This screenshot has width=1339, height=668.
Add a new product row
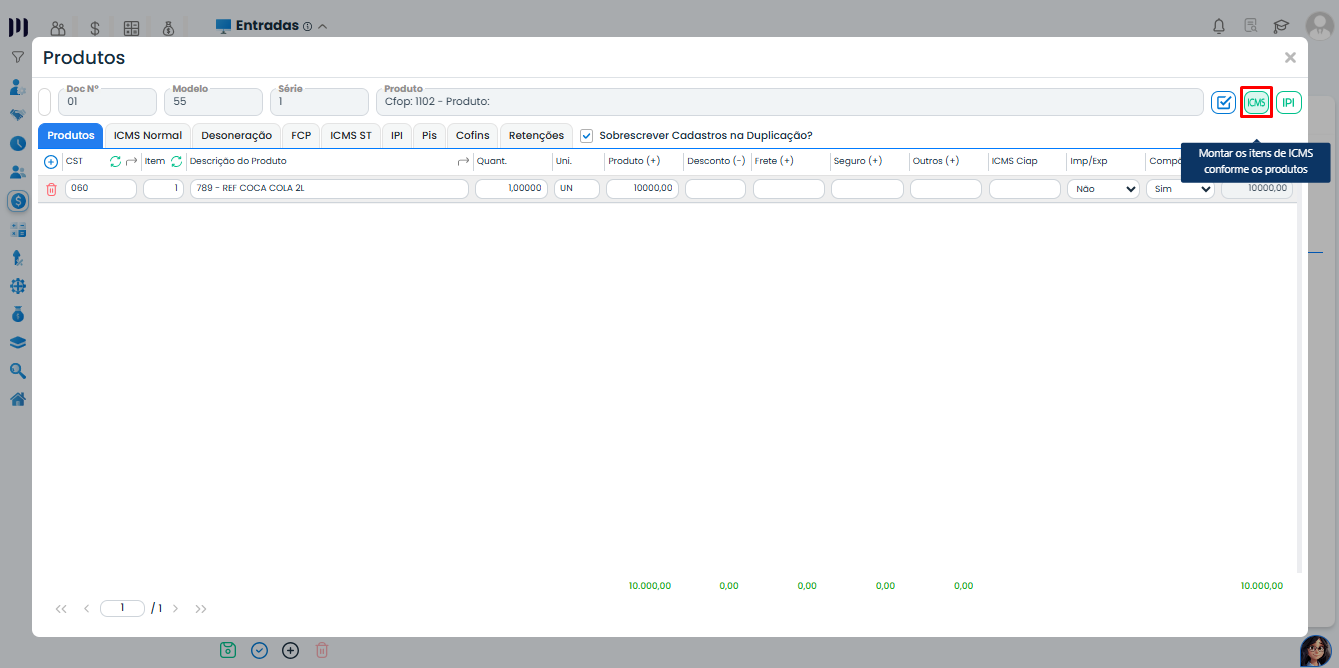point(51,161)
